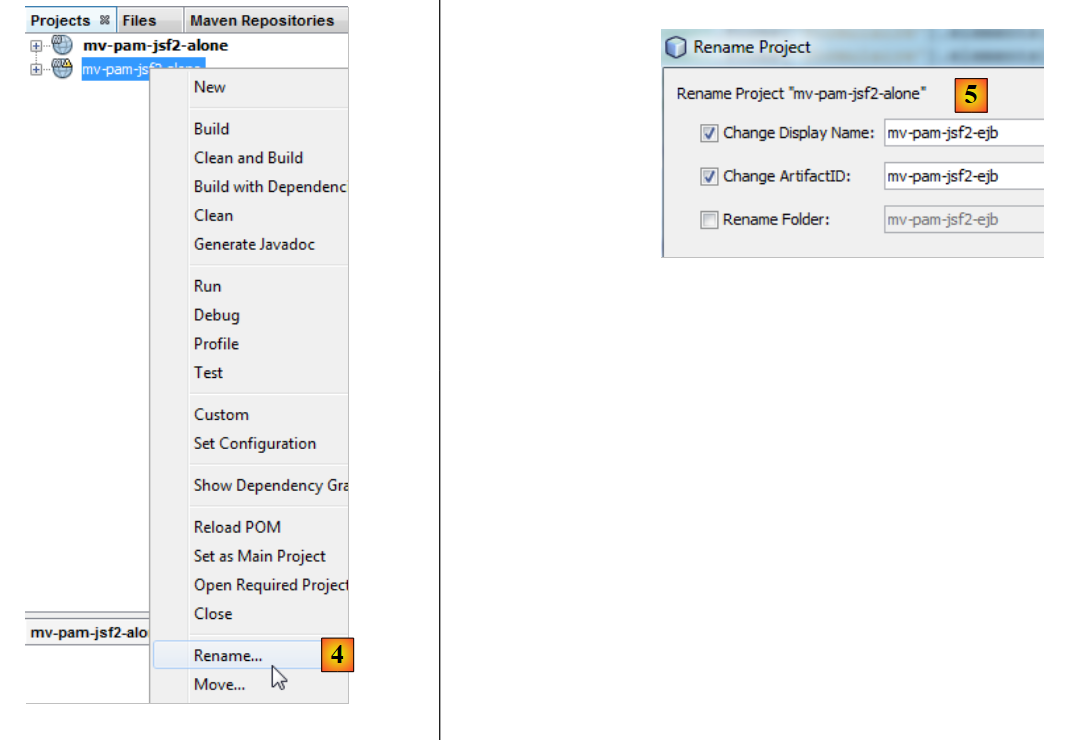Click the Change Display Name text field
Viewport: 1073px width, 740px height.
[963, 133]
